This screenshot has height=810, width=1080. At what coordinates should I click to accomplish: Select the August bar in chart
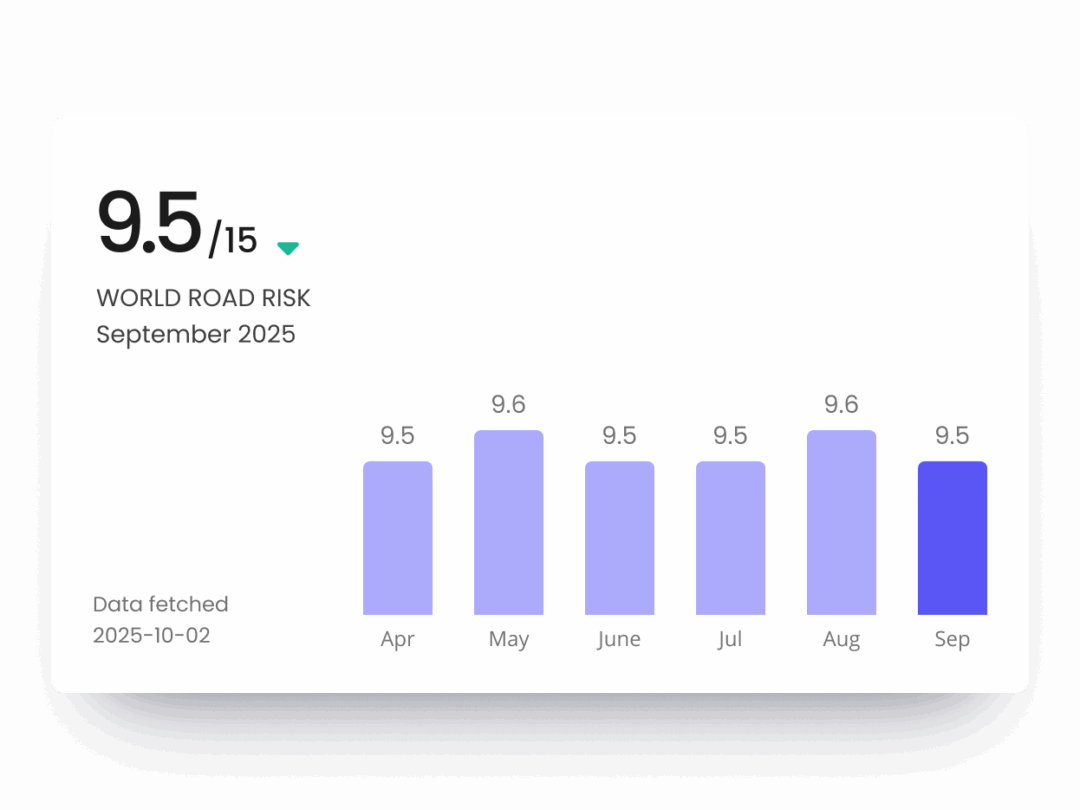tap(842, 522)
